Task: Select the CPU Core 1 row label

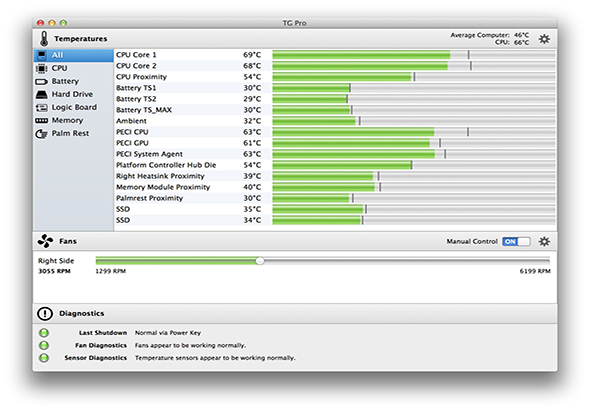Action: (136, 55)
